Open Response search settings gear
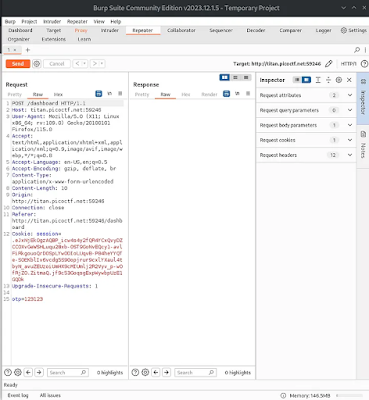The width and height of the screenshot is (369, 400). pyautogui.click(x=145, y=372)
